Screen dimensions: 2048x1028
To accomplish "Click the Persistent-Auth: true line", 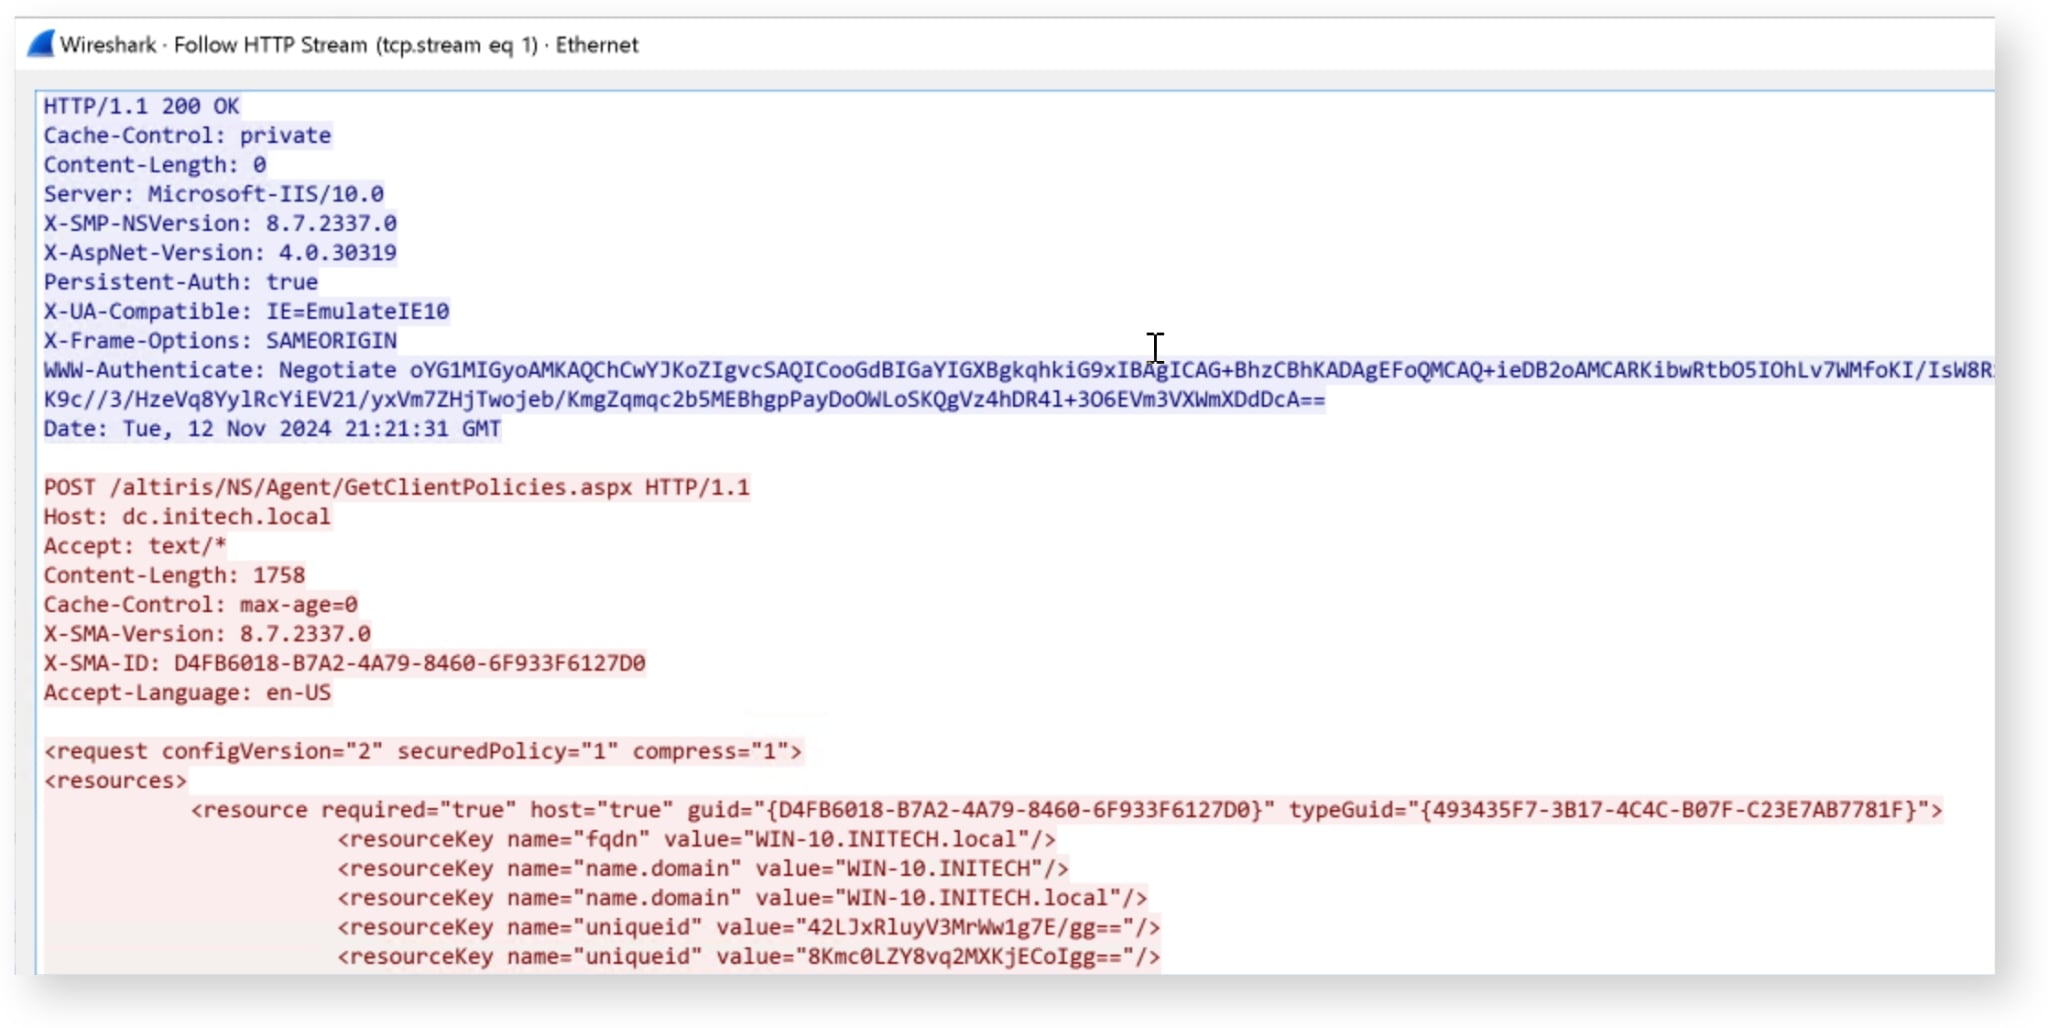I will pyautogui.click(x=180, y=281).
